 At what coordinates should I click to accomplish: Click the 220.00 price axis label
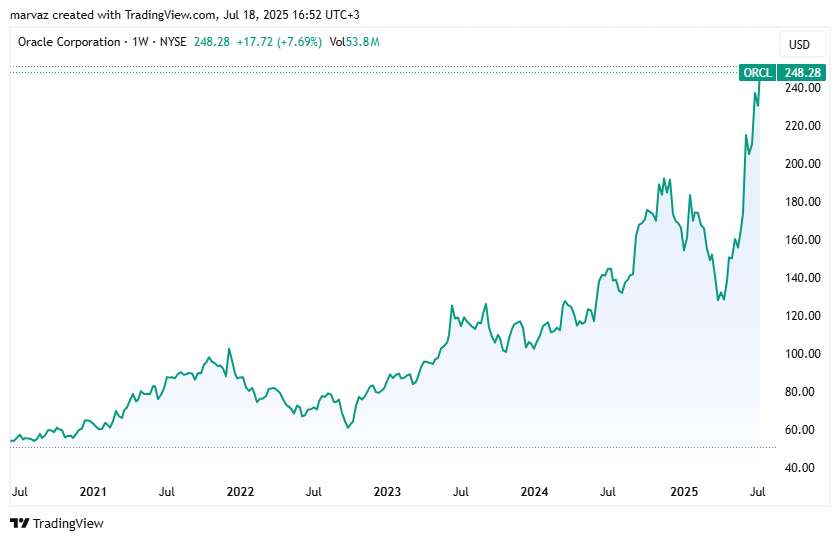pyautogui.click(x=802, y=126)
